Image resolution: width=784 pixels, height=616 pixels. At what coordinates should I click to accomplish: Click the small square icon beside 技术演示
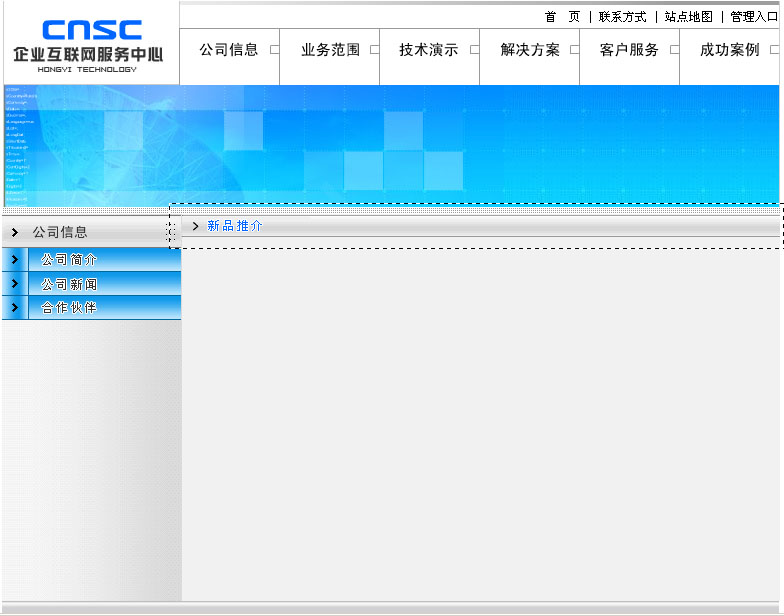474,50
